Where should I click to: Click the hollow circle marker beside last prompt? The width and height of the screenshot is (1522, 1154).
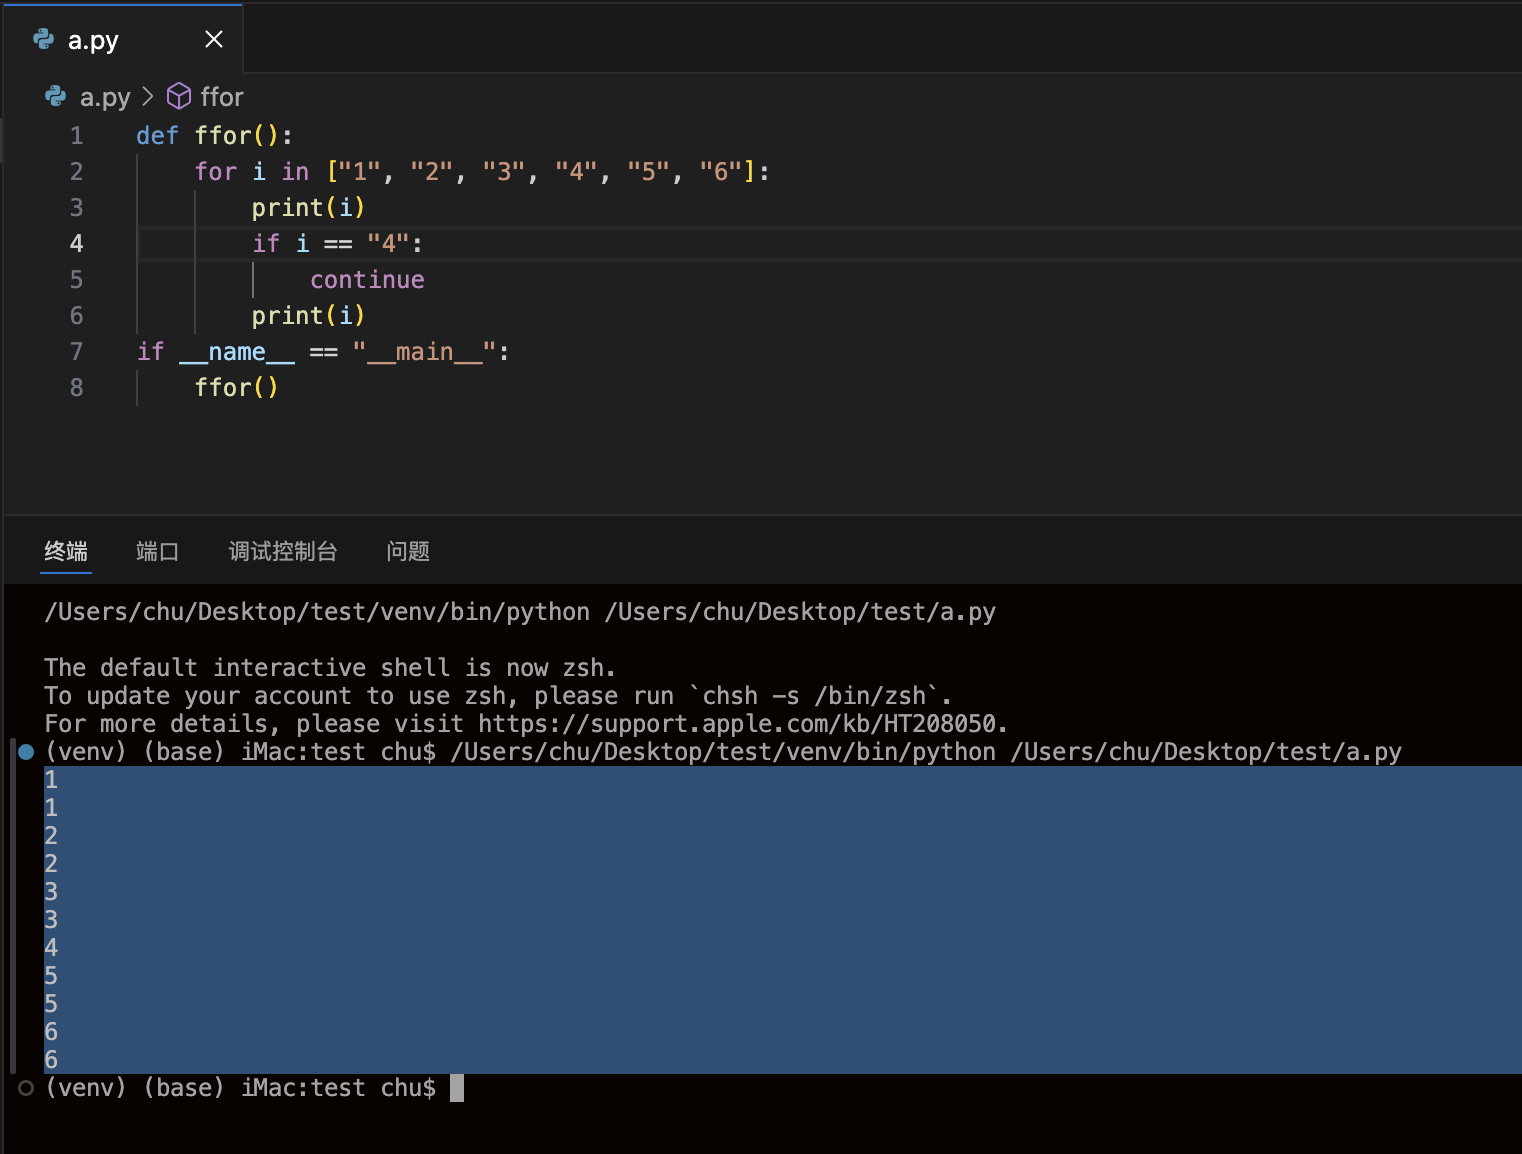click(27, 1088)
